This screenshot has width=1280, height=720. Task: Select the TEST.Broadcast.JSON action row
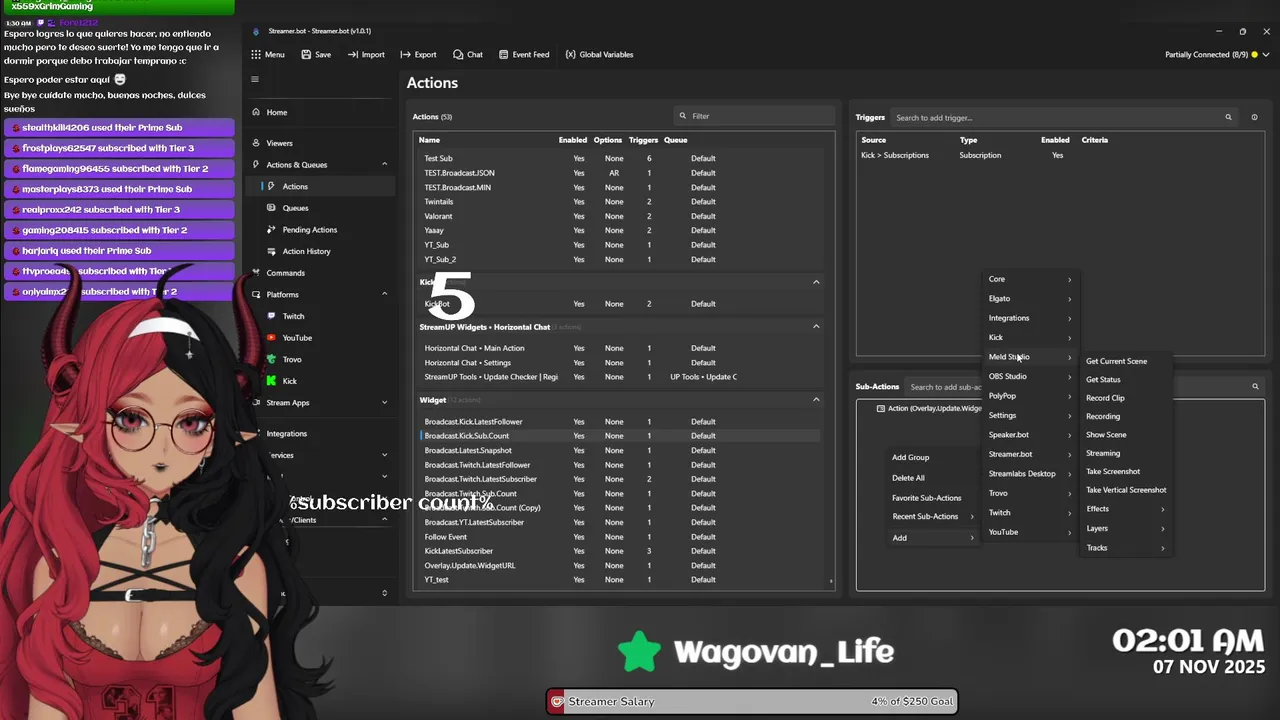click(620, 173)
